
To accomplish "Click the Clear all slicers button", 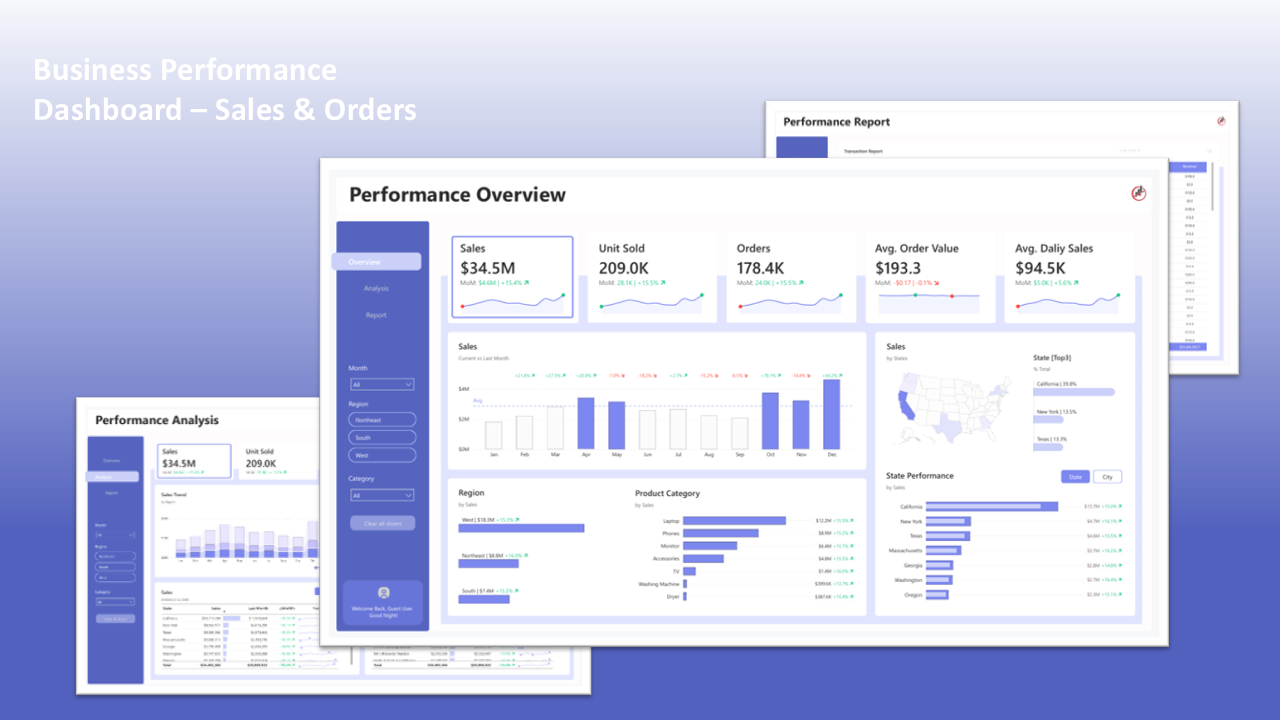I will (381, 523).
